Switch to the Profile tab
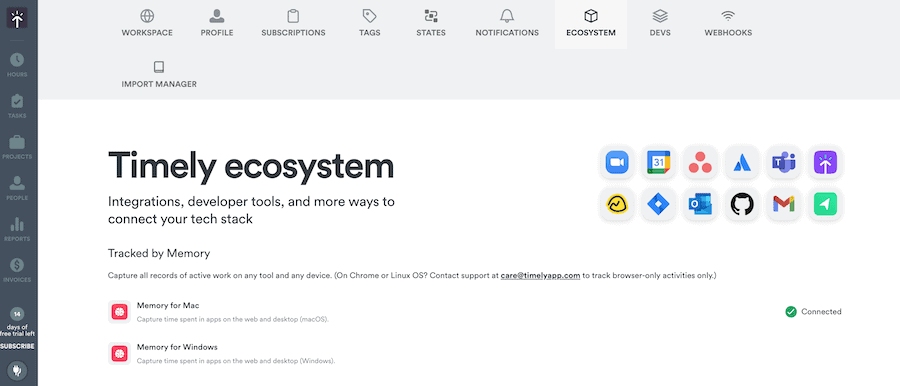The height and width of the screenshot is (386, 900). click(217, 24)
